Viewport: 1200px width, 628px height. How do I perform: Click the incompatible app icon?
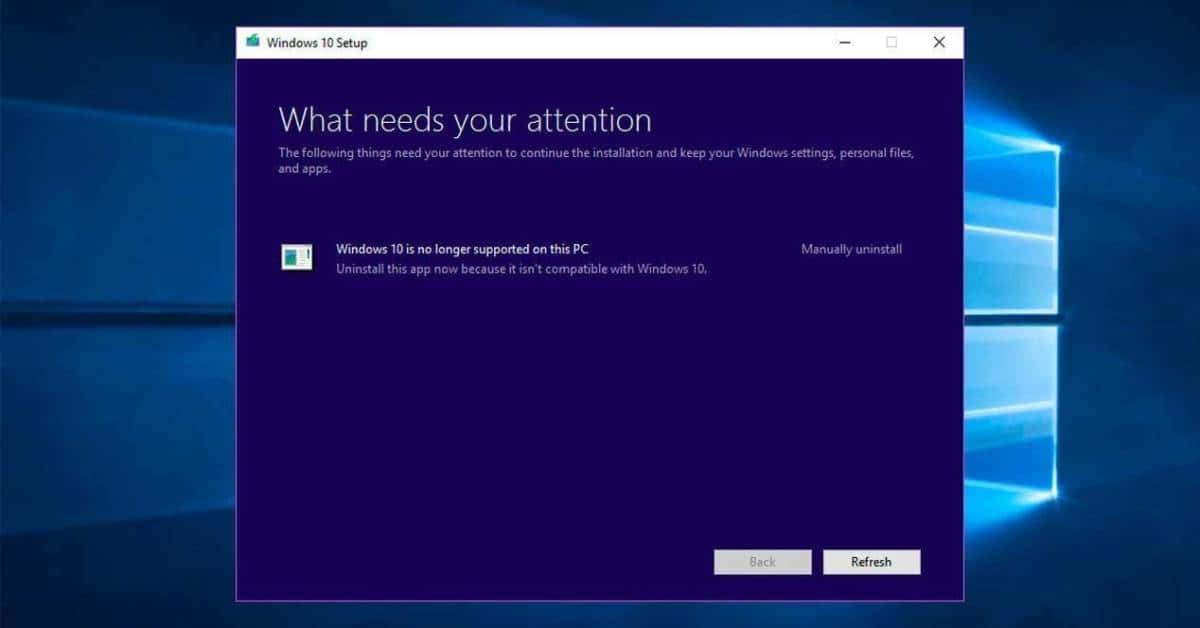pyautogui.click(x=297, y=258)
